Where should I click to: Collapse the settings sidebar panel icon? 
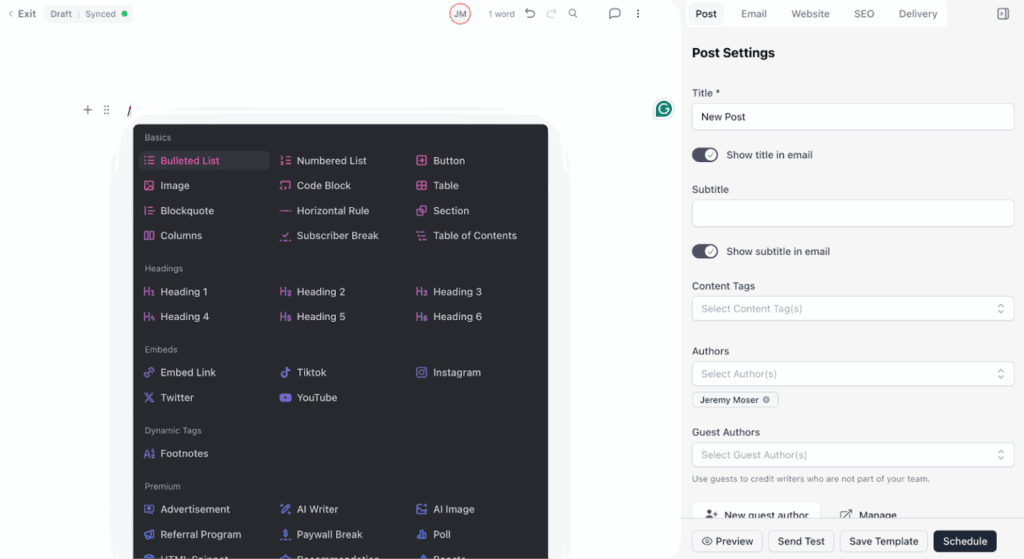pyautogui.click(x=1003, y=14)
